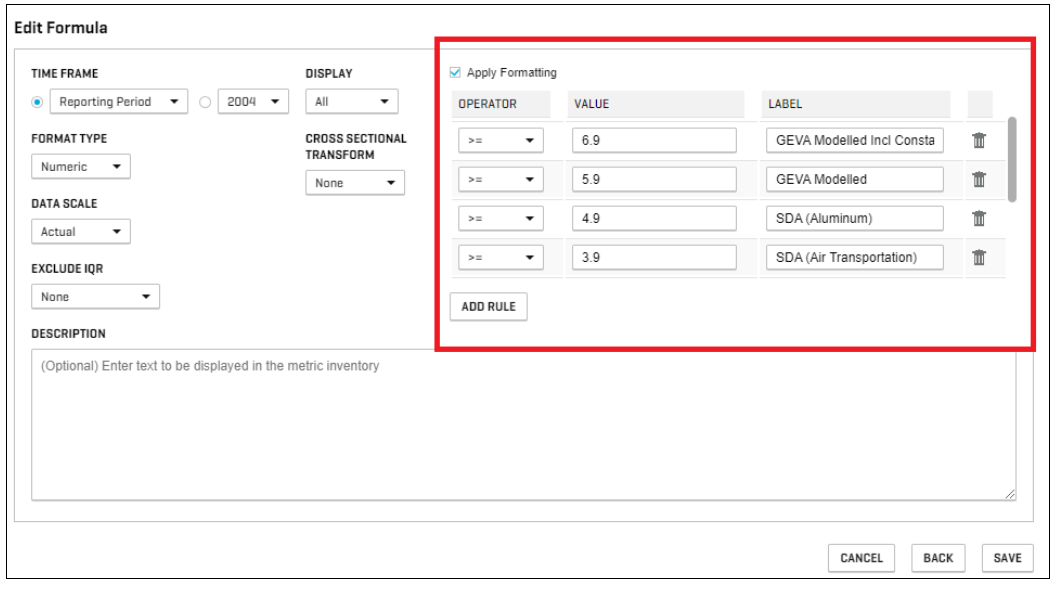
Task: Open operator dropdown for the 4.9 rule
Action: 501,218
